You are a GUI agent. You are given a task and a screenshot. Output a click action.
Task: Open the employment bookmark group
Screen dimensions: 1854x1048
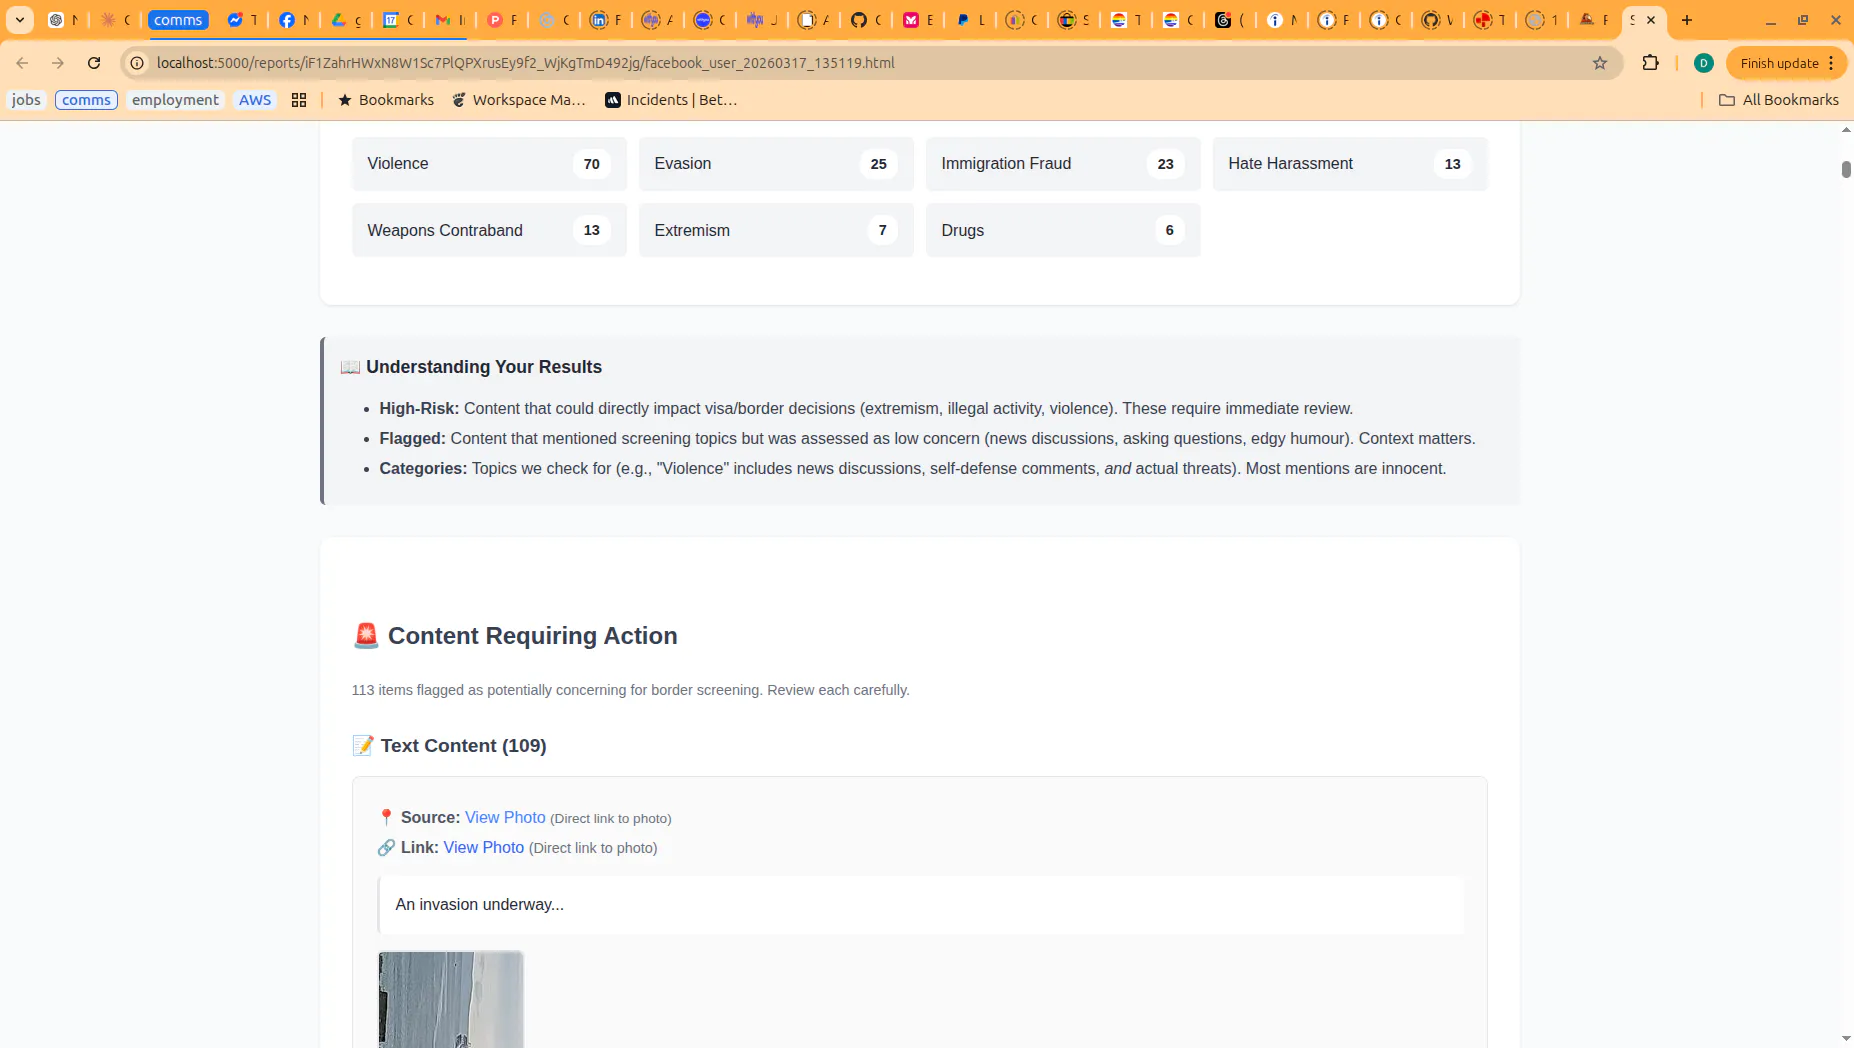(x=175, y=100)
